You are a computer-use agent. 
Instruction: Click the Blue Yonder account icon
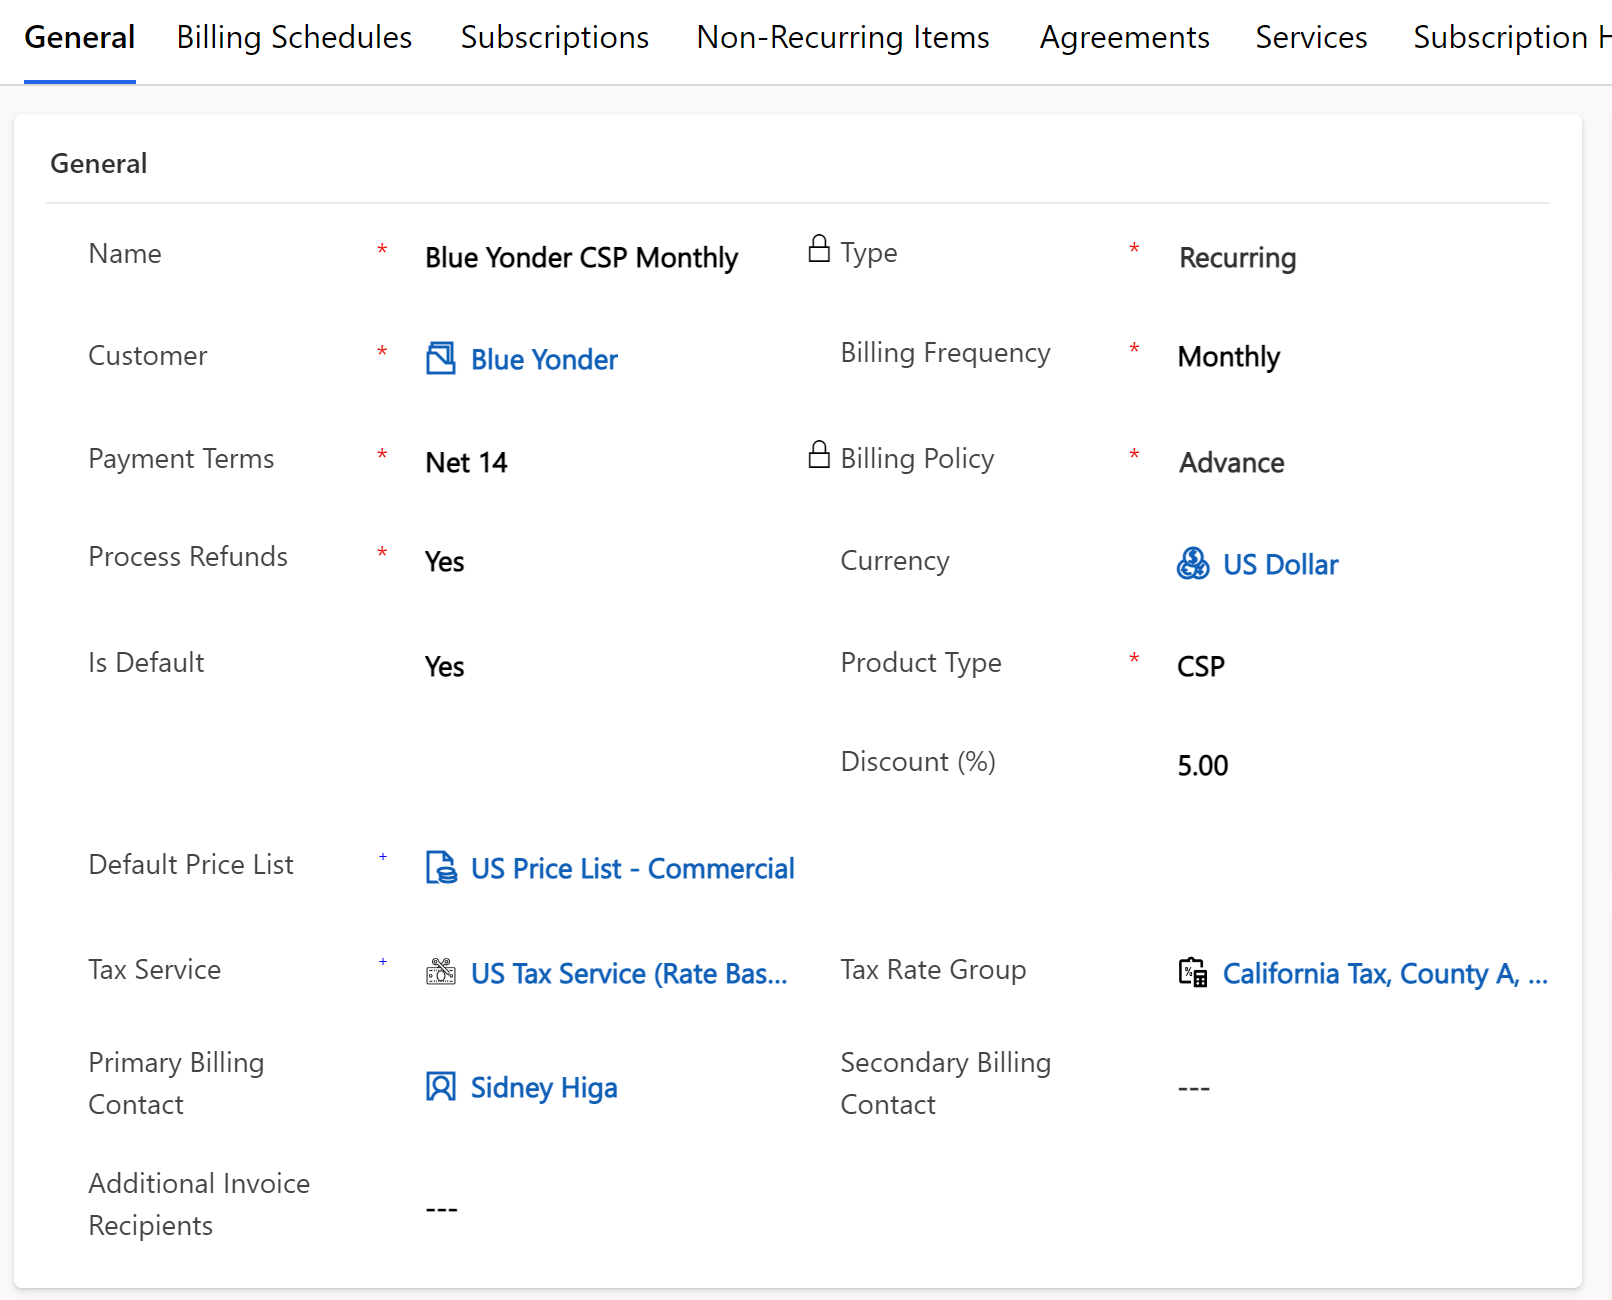click(440, 358)
